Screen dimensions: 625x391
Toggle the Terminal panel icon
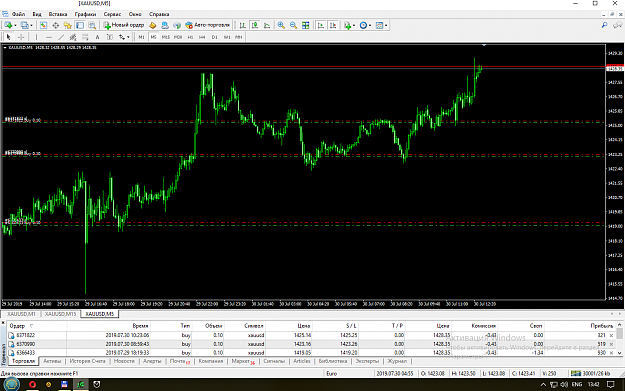coord(80,25)
